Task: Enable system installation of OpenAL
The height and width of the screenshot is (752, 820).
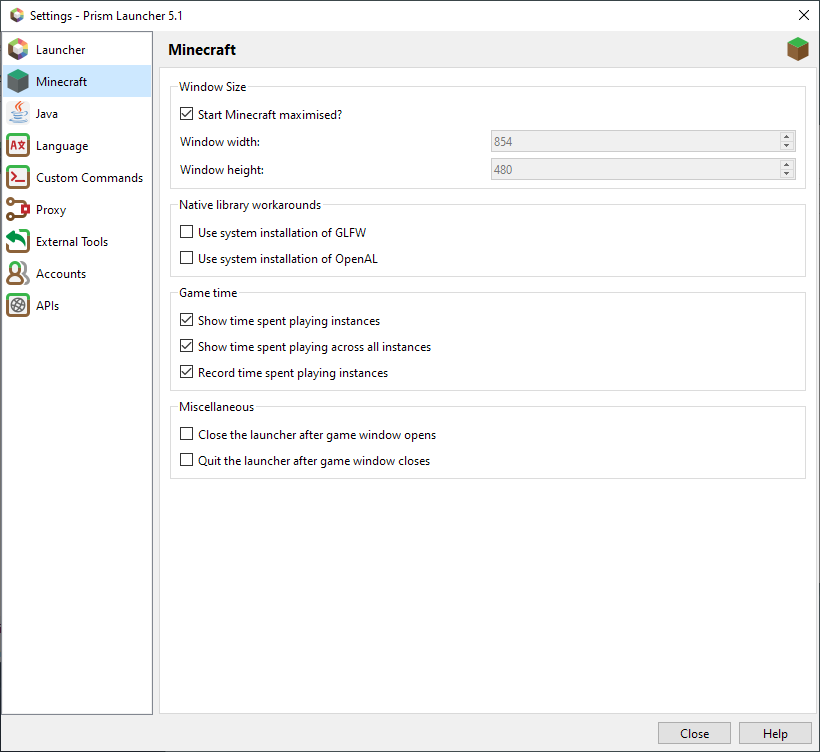Action: (x=186, y=258)
